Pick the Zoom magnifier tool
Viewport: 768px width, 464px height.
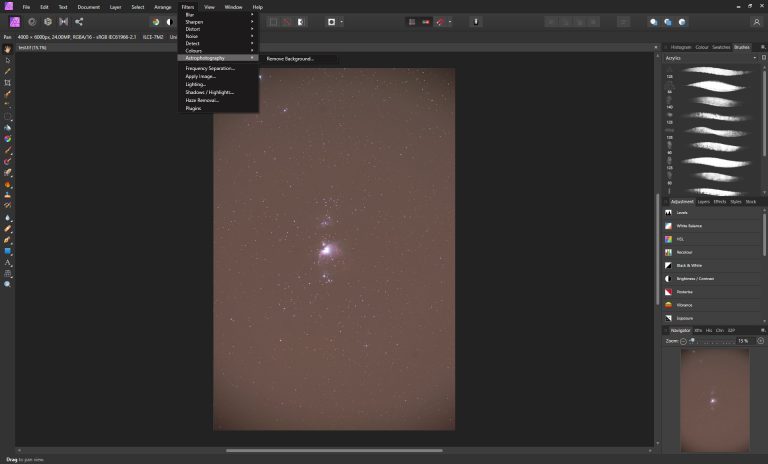coord(7,284)
